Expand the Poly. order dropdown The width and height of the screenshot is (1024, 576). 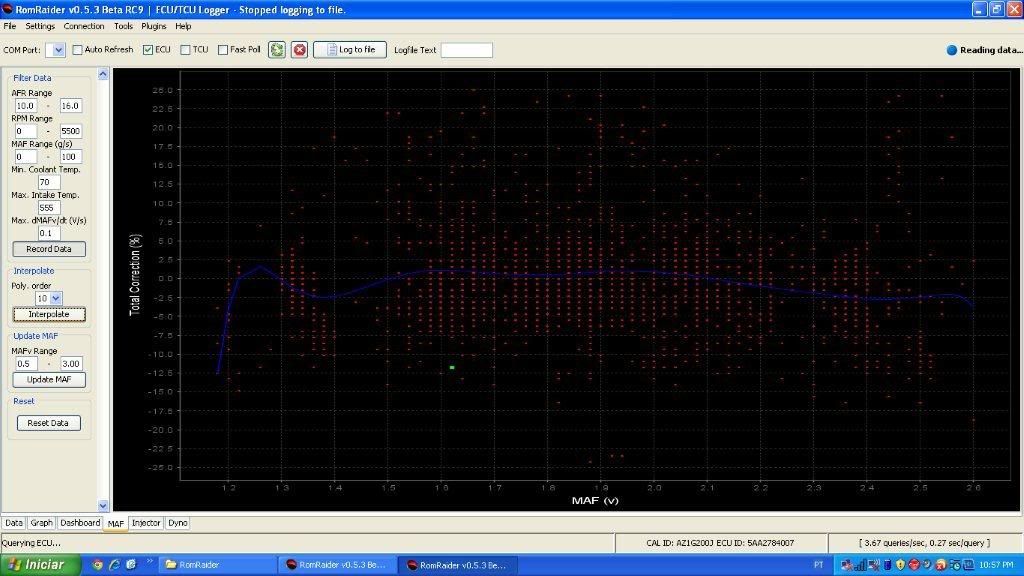click(x=55, y=298)
